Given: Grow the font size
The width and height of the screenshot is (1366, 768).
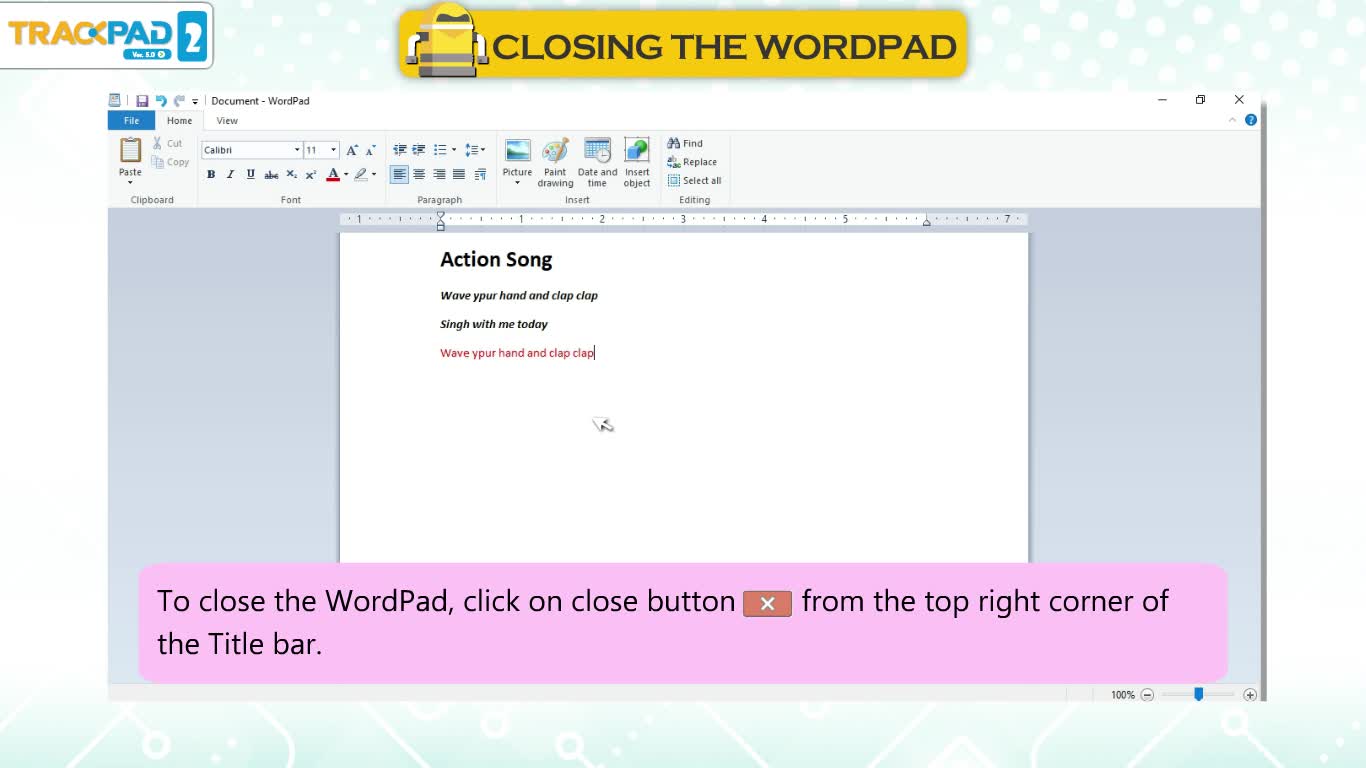Looking at the screenshot, I should click(x=352, y=150).
